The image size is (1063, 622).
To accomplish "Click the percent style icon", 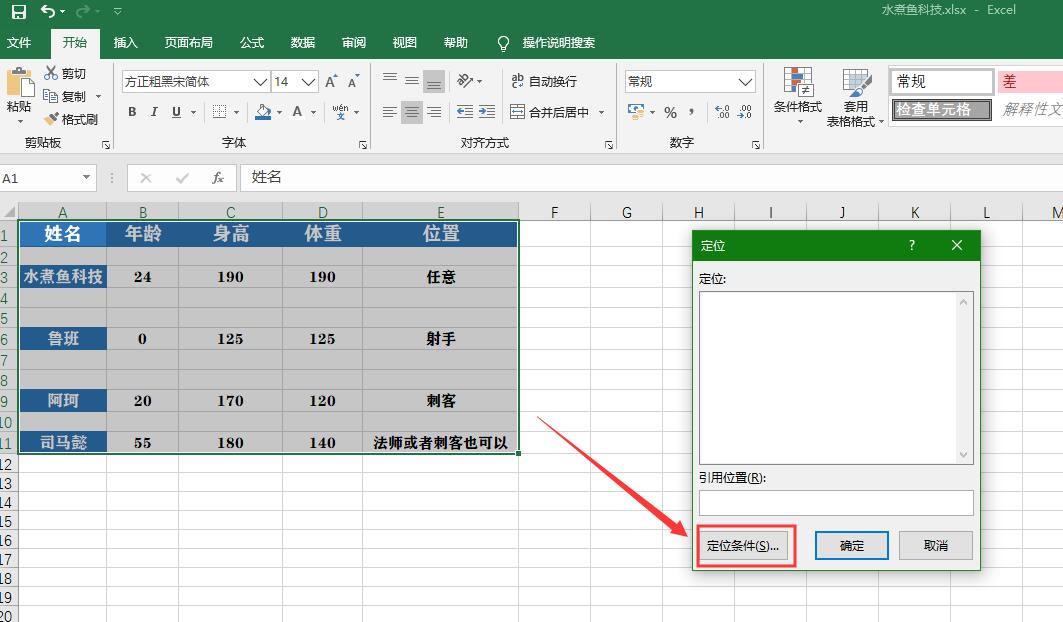I will (x=670, y=112).
